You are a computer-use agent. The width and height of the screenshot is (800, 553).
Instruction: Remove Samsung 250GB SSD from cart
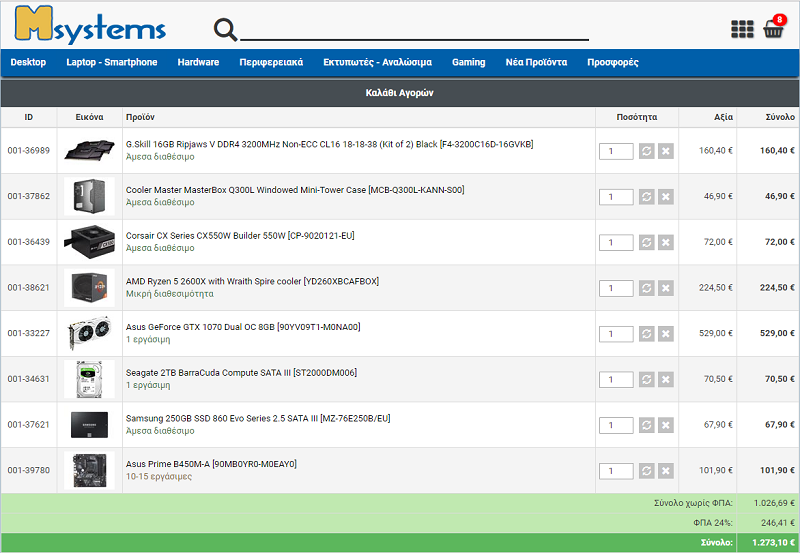tap(665, 425)
